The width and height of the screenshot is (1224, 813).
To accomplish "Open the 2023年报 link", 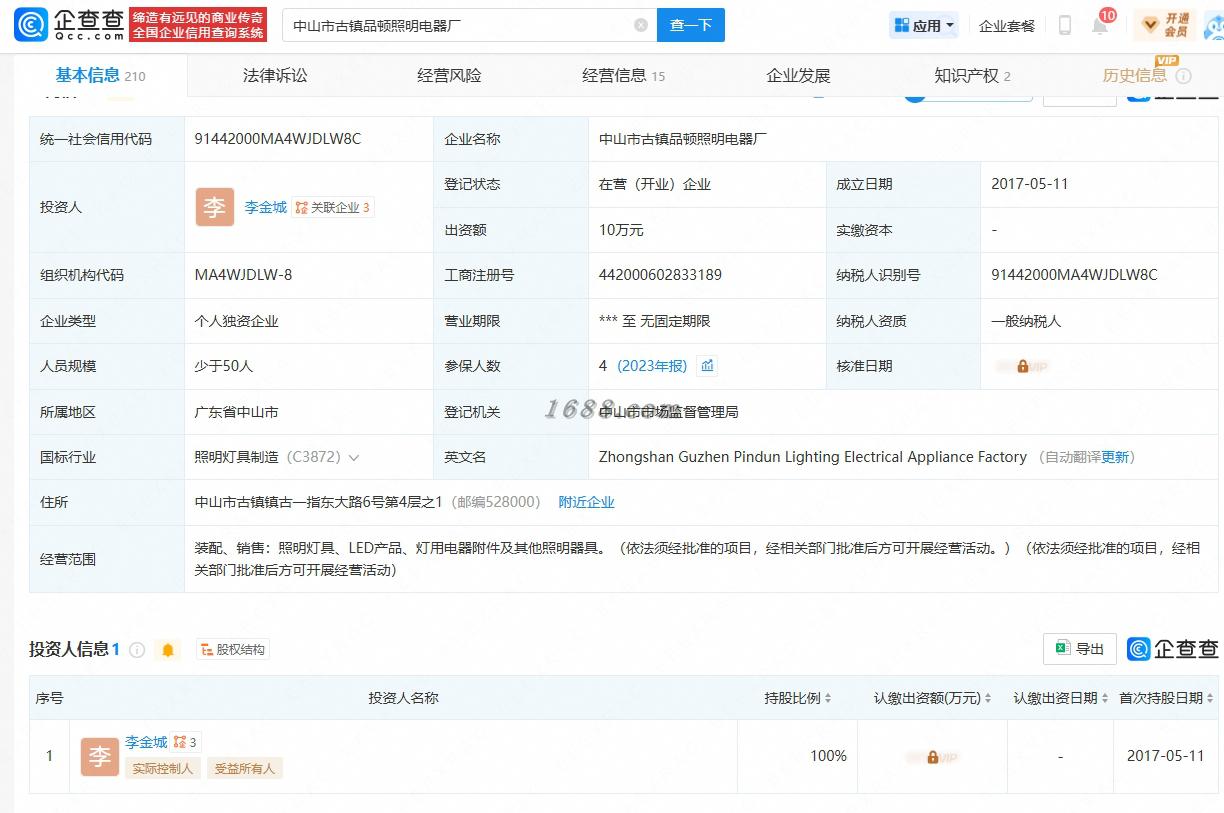I will coord(652,366).
